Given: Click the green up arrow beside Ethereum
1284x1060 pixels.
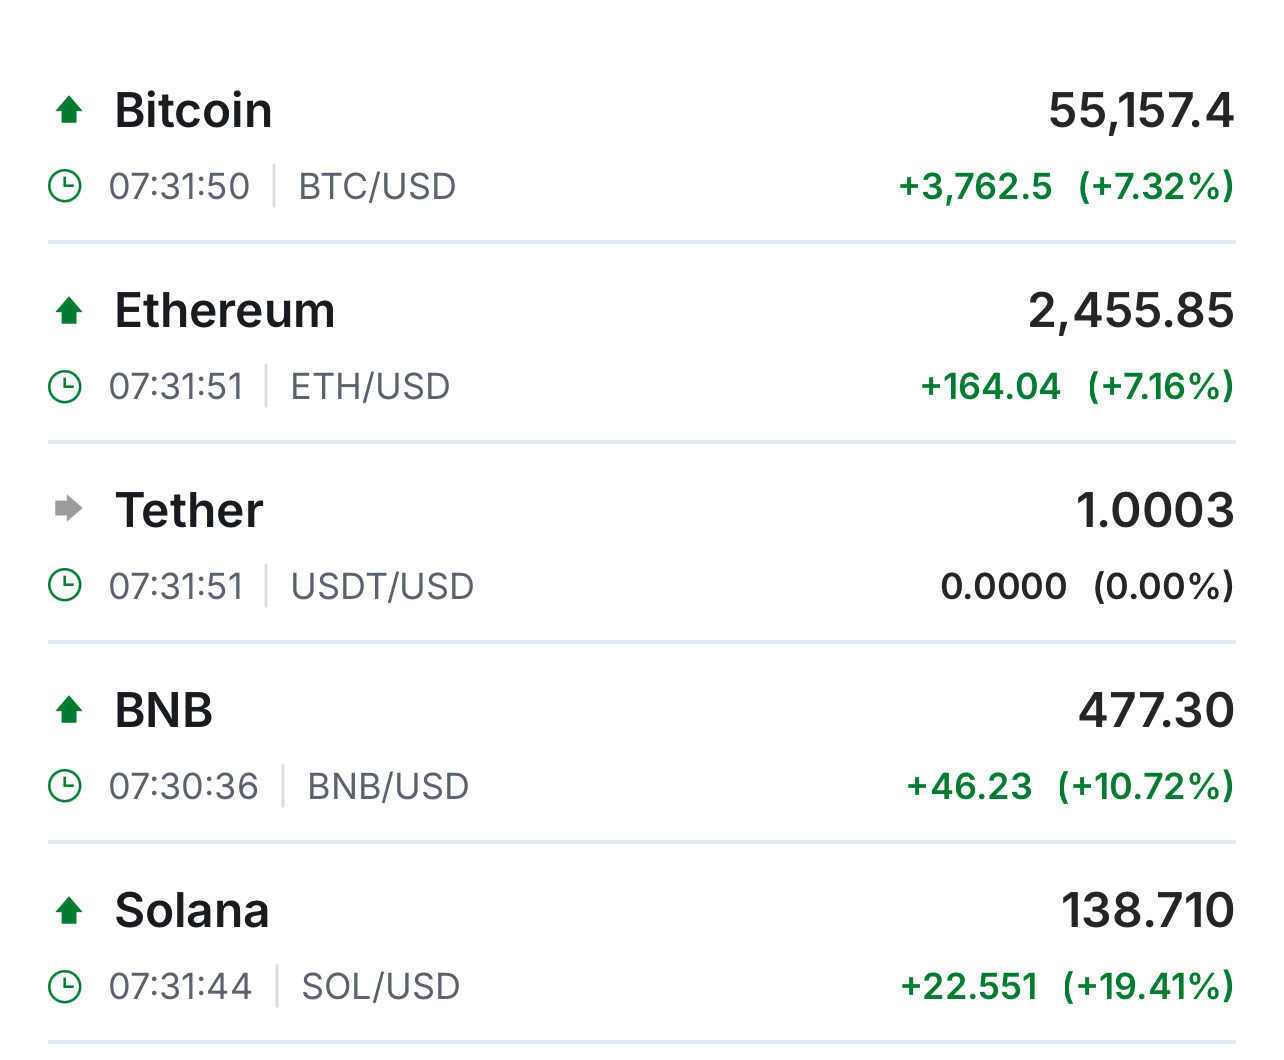Looking at the screenshot, I should click(69, 310).
